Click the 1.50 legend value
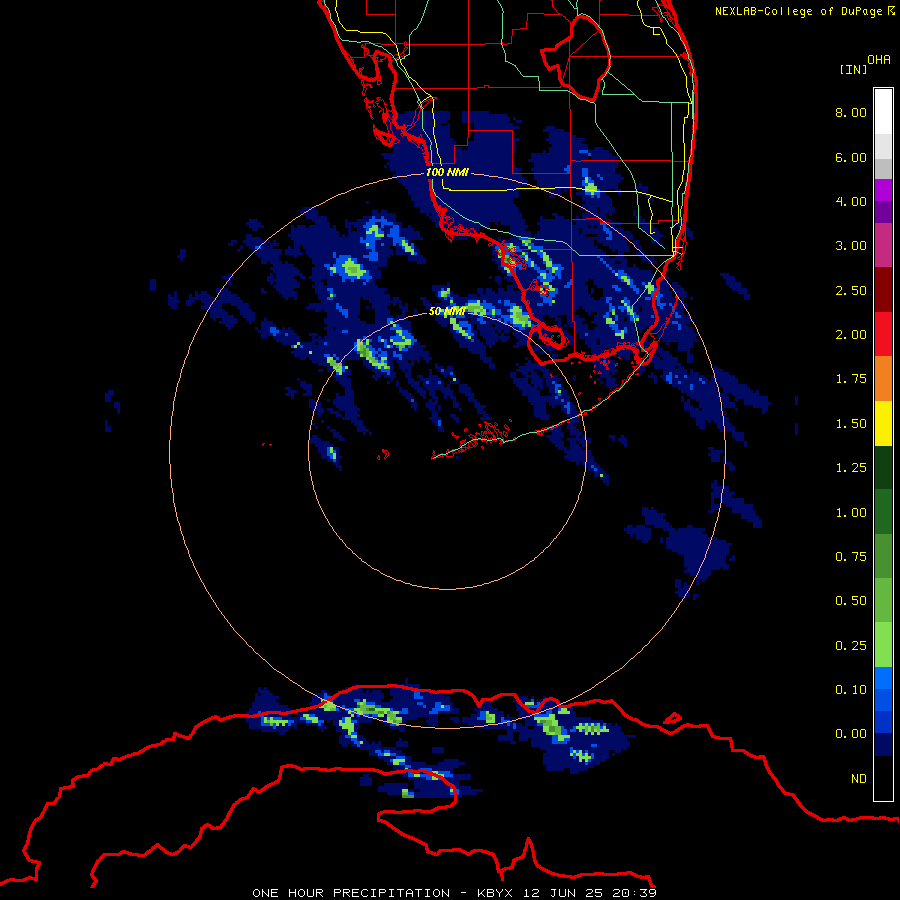The image size is (900, 900). (851, 424)
